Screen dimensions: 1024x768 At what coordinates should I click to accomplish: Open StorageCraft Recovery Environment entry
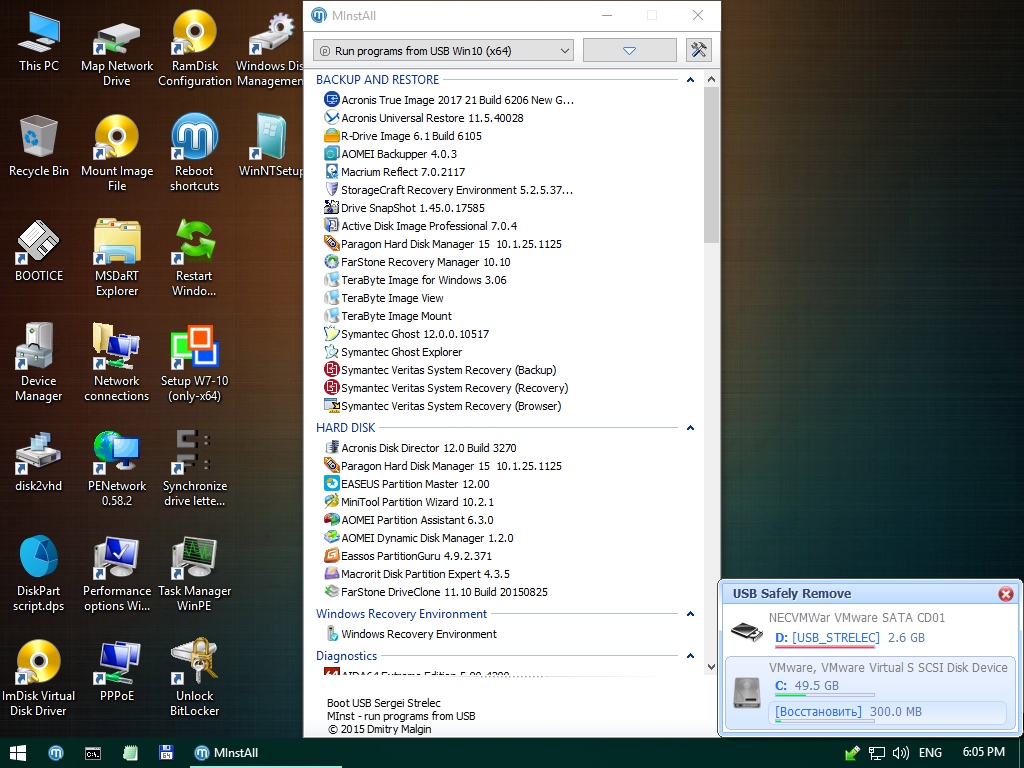(449, 190)
